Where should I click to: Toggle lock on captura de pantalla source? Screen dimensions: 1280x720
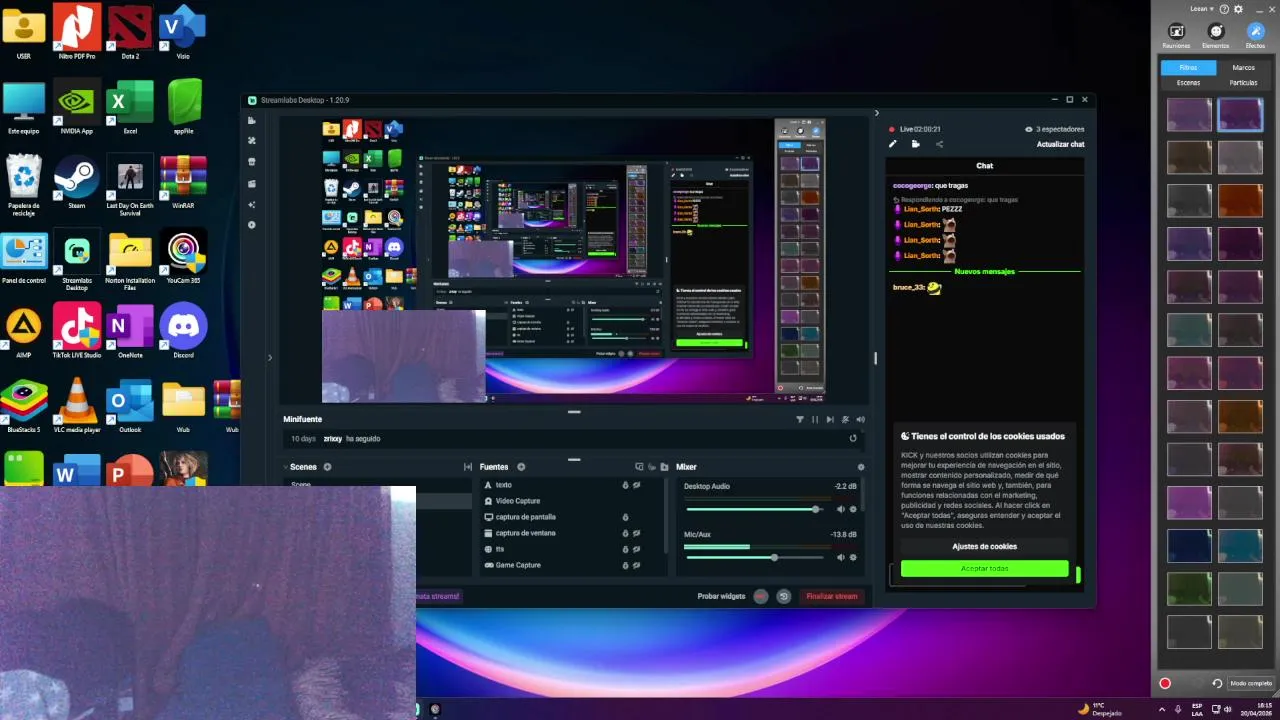point(626,517)
